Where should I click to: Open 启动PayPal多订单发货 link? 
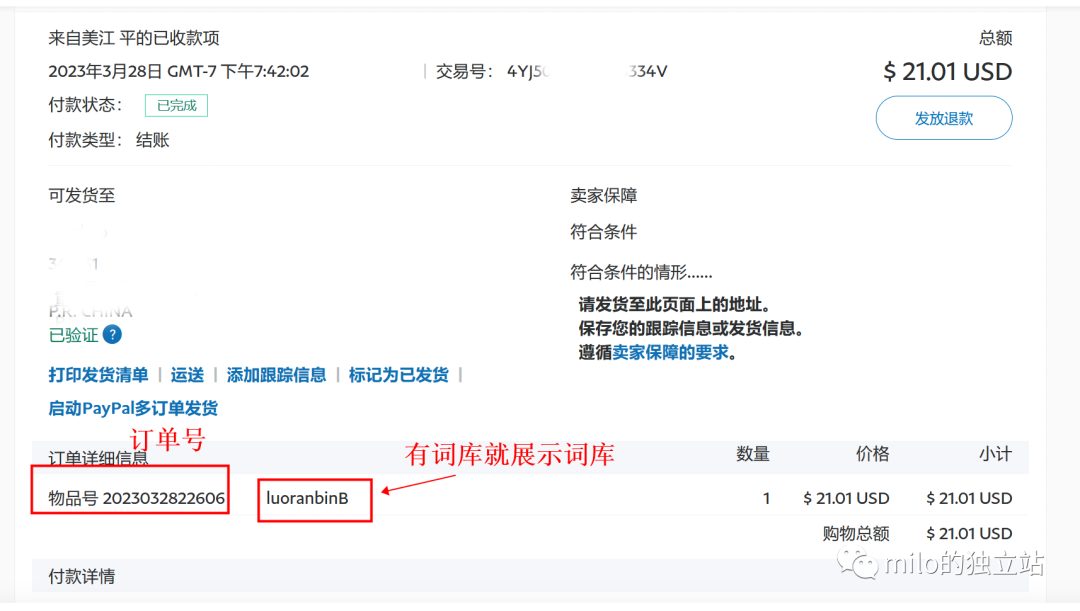coord(133,408)
